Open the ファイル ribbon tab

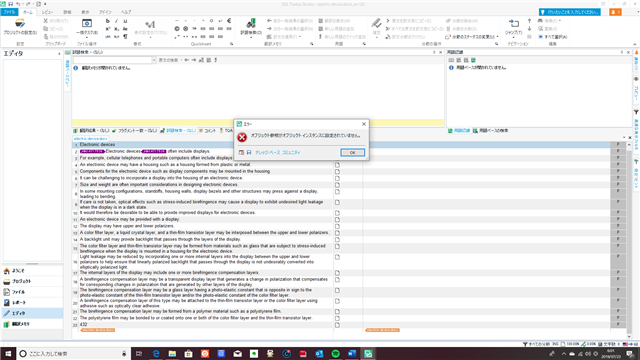pyautogui.click(x=9, y=12)
